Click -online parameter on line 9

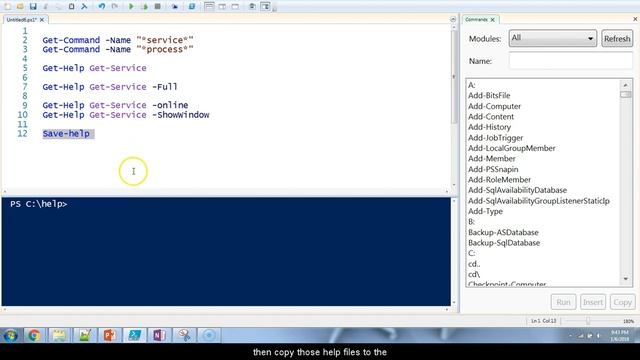click(x=170, y=105)
